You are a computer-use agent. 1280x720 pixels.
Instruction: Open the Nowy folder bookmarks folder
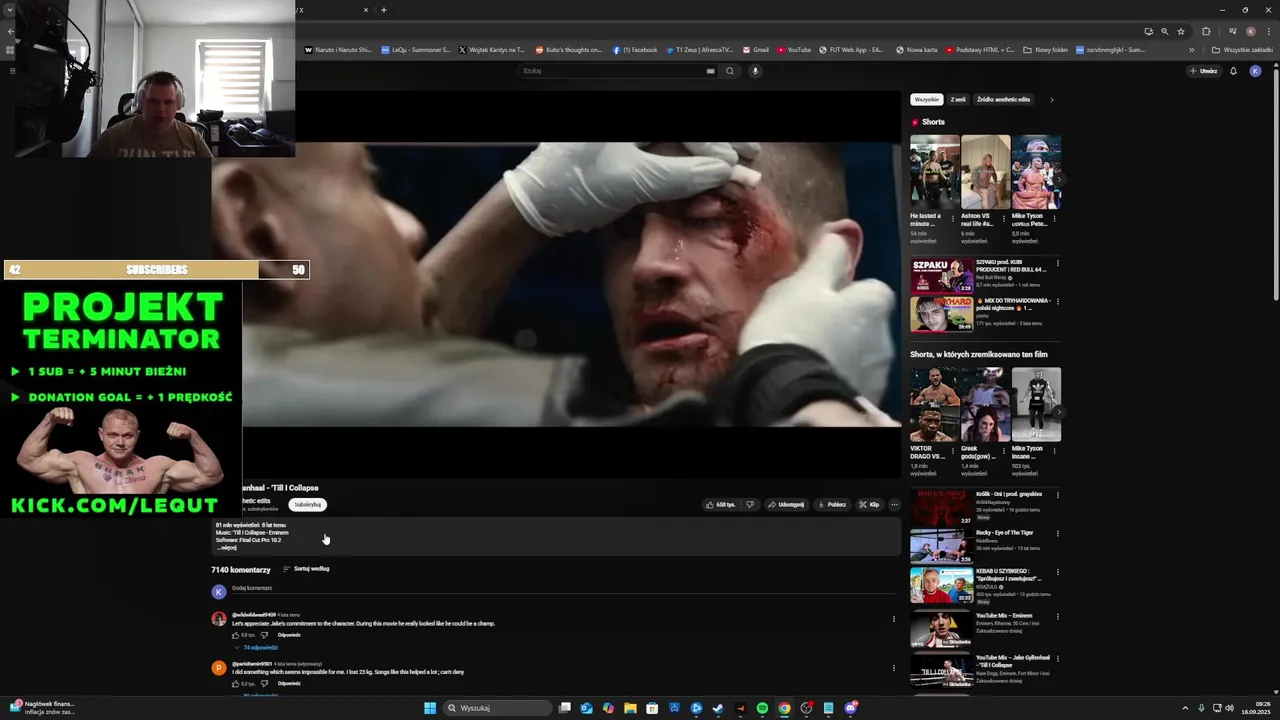coord(1045,49)
